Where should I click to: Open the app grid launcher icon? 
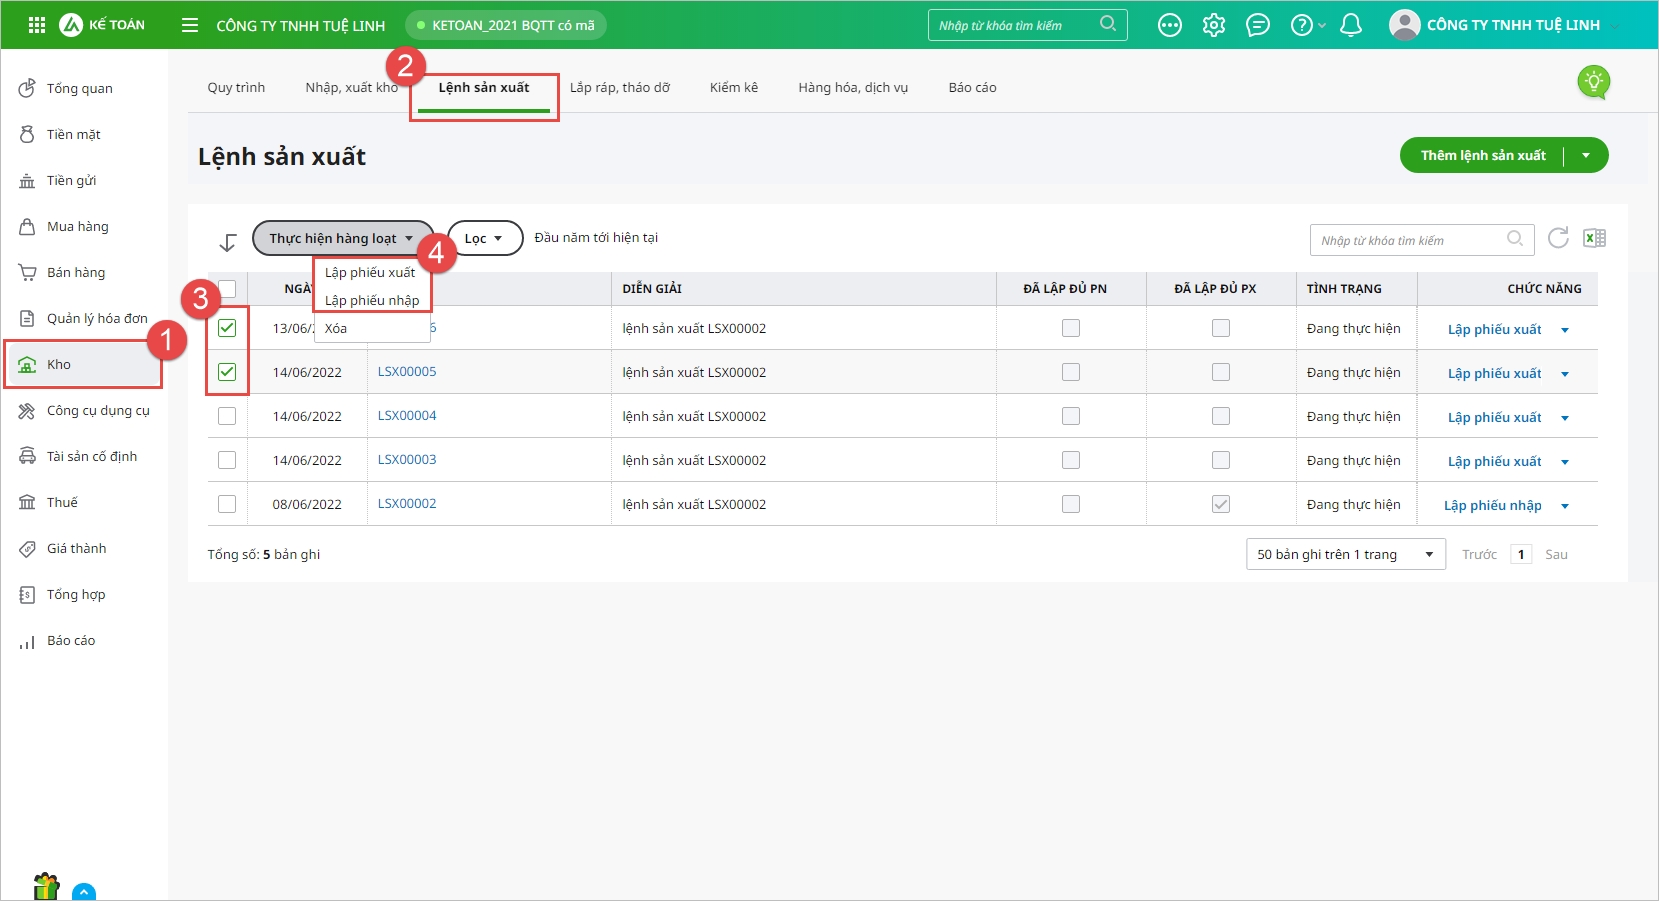[37, 25]
